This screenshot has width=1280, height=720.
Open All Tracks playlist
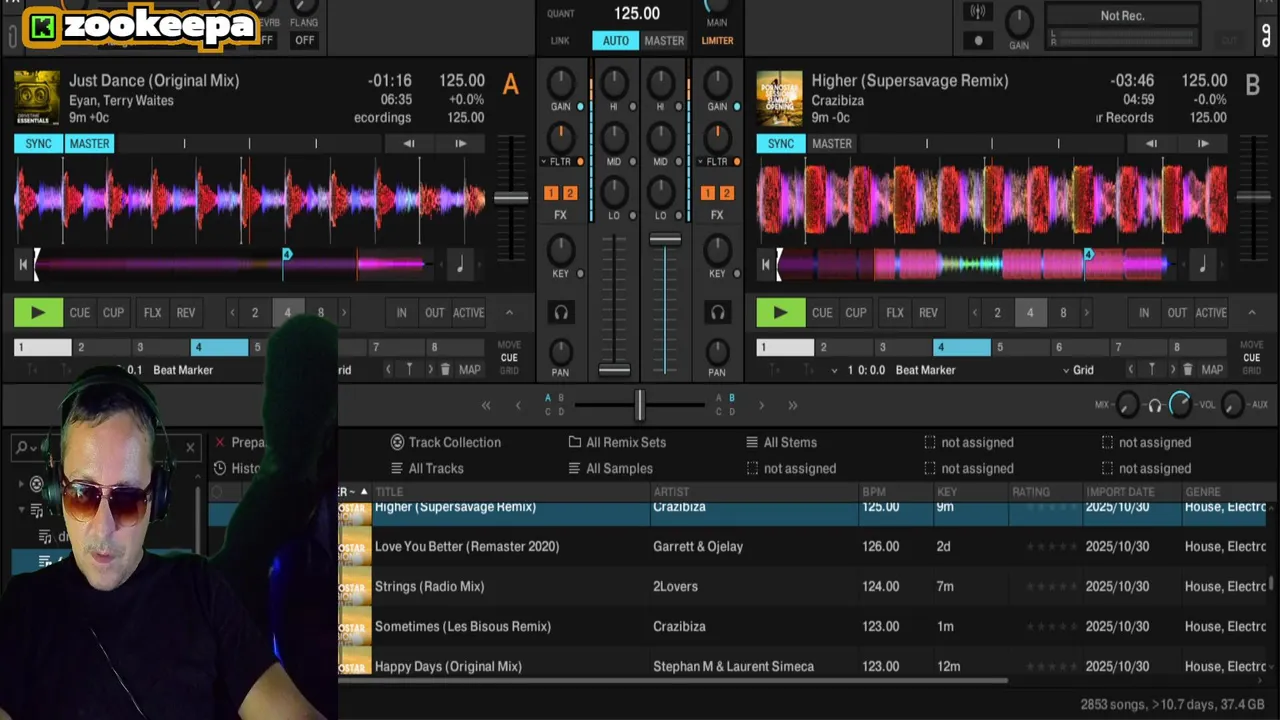point(427,468)
